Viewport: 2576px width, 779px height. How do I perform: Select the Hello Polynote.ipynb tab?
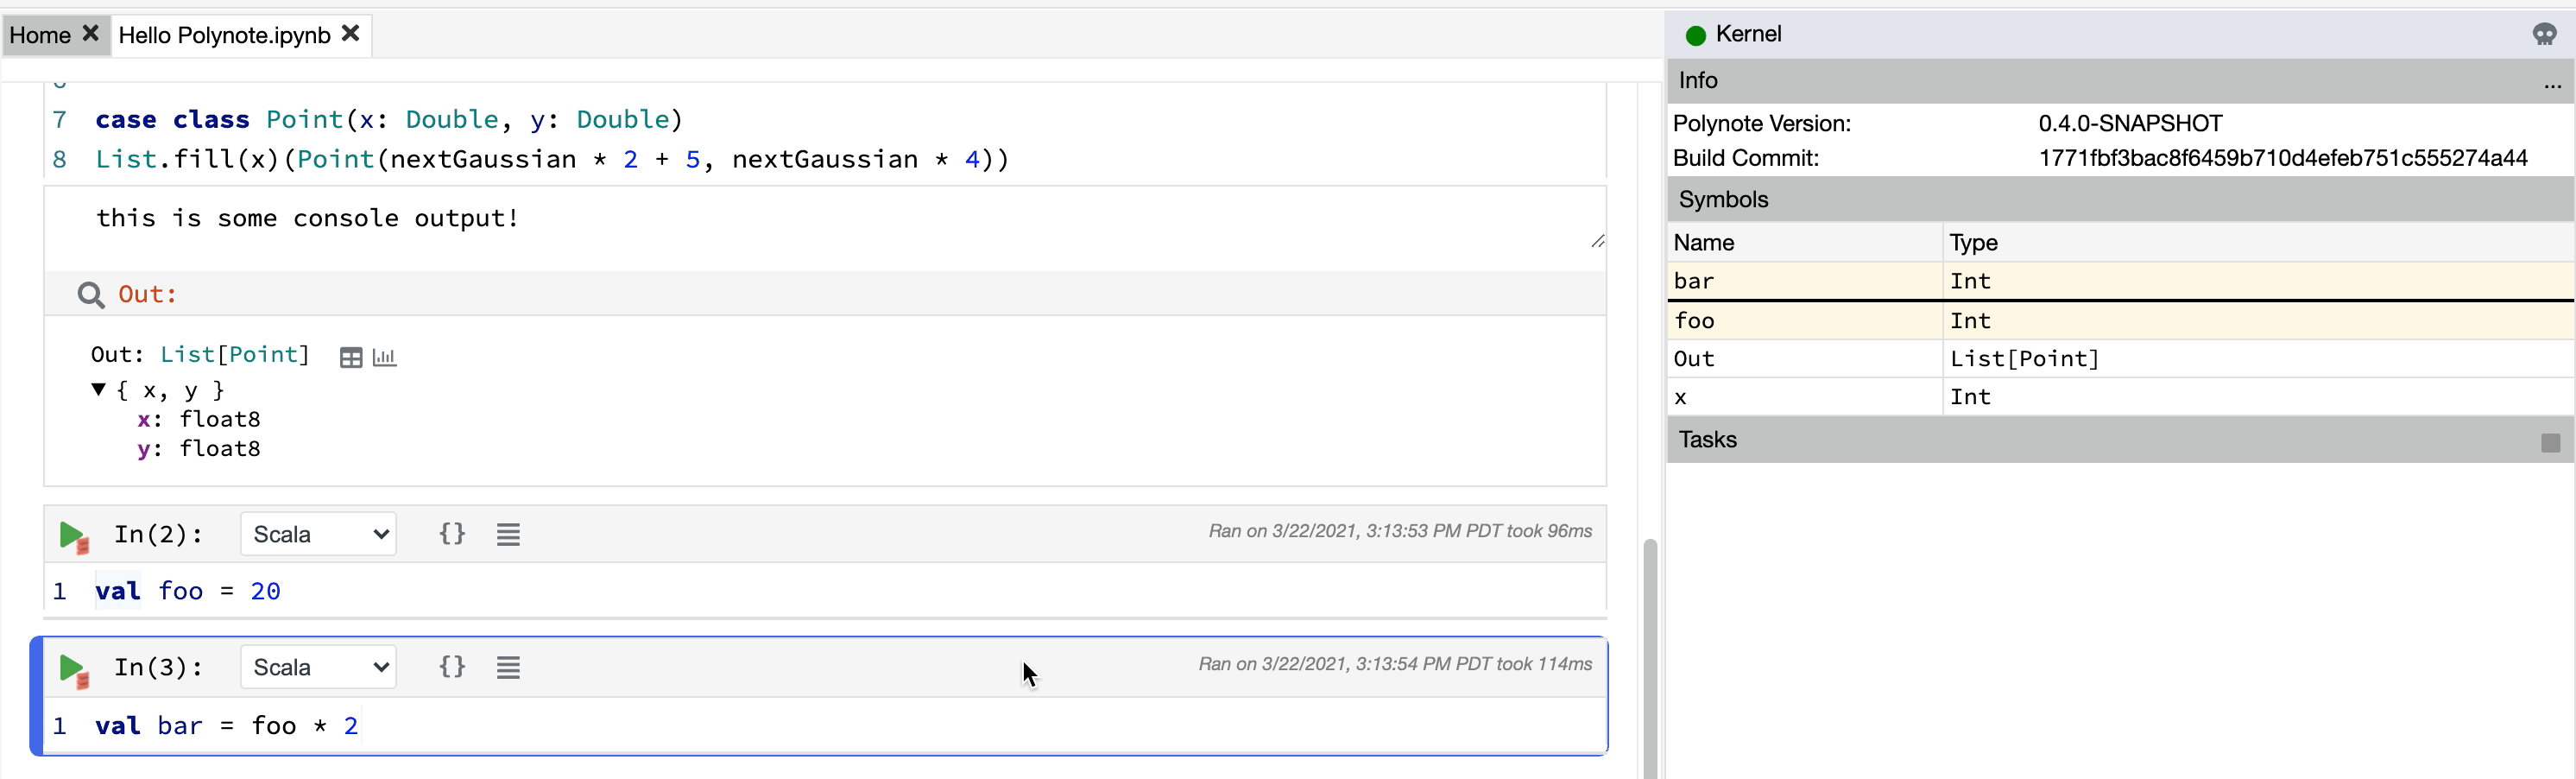[x=222, y=34]
